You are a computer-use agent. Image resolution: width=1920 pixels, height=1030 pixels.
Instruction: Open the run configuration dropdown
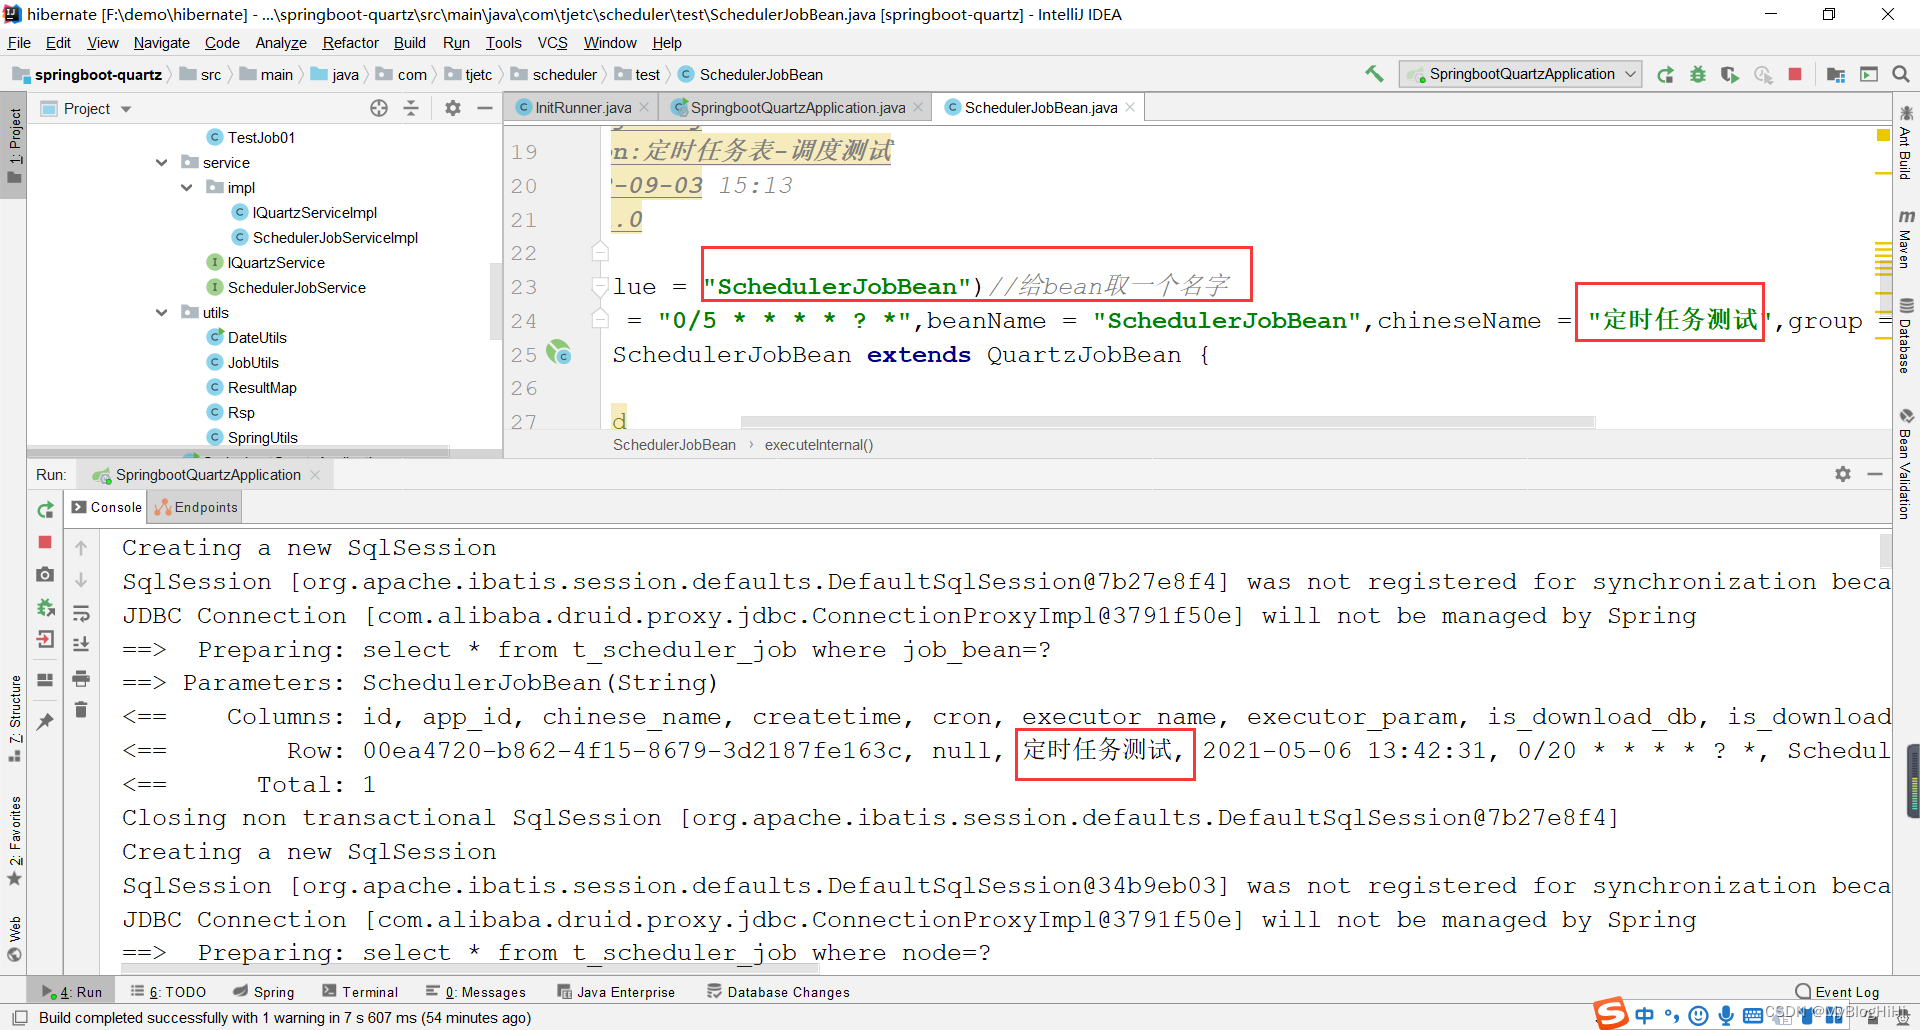1520,74
